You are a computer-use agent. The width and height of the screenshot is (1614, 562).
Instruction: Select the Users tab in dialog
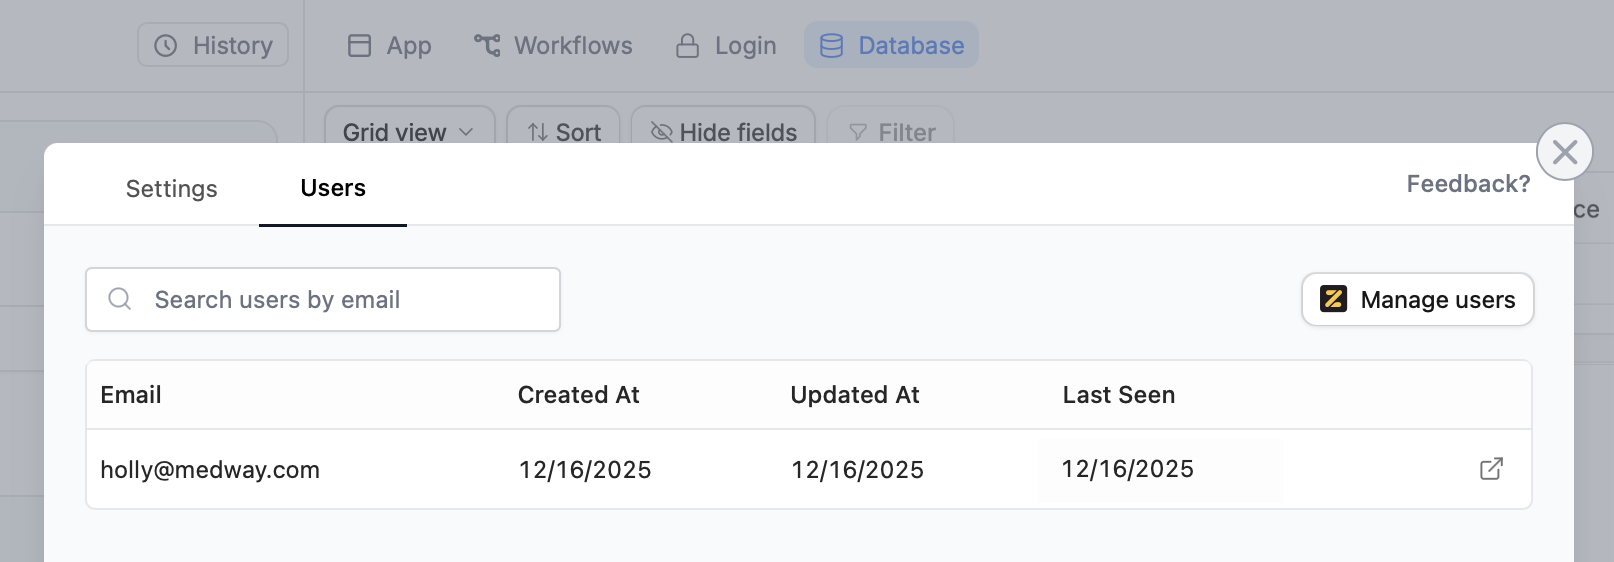coord(333,188)
